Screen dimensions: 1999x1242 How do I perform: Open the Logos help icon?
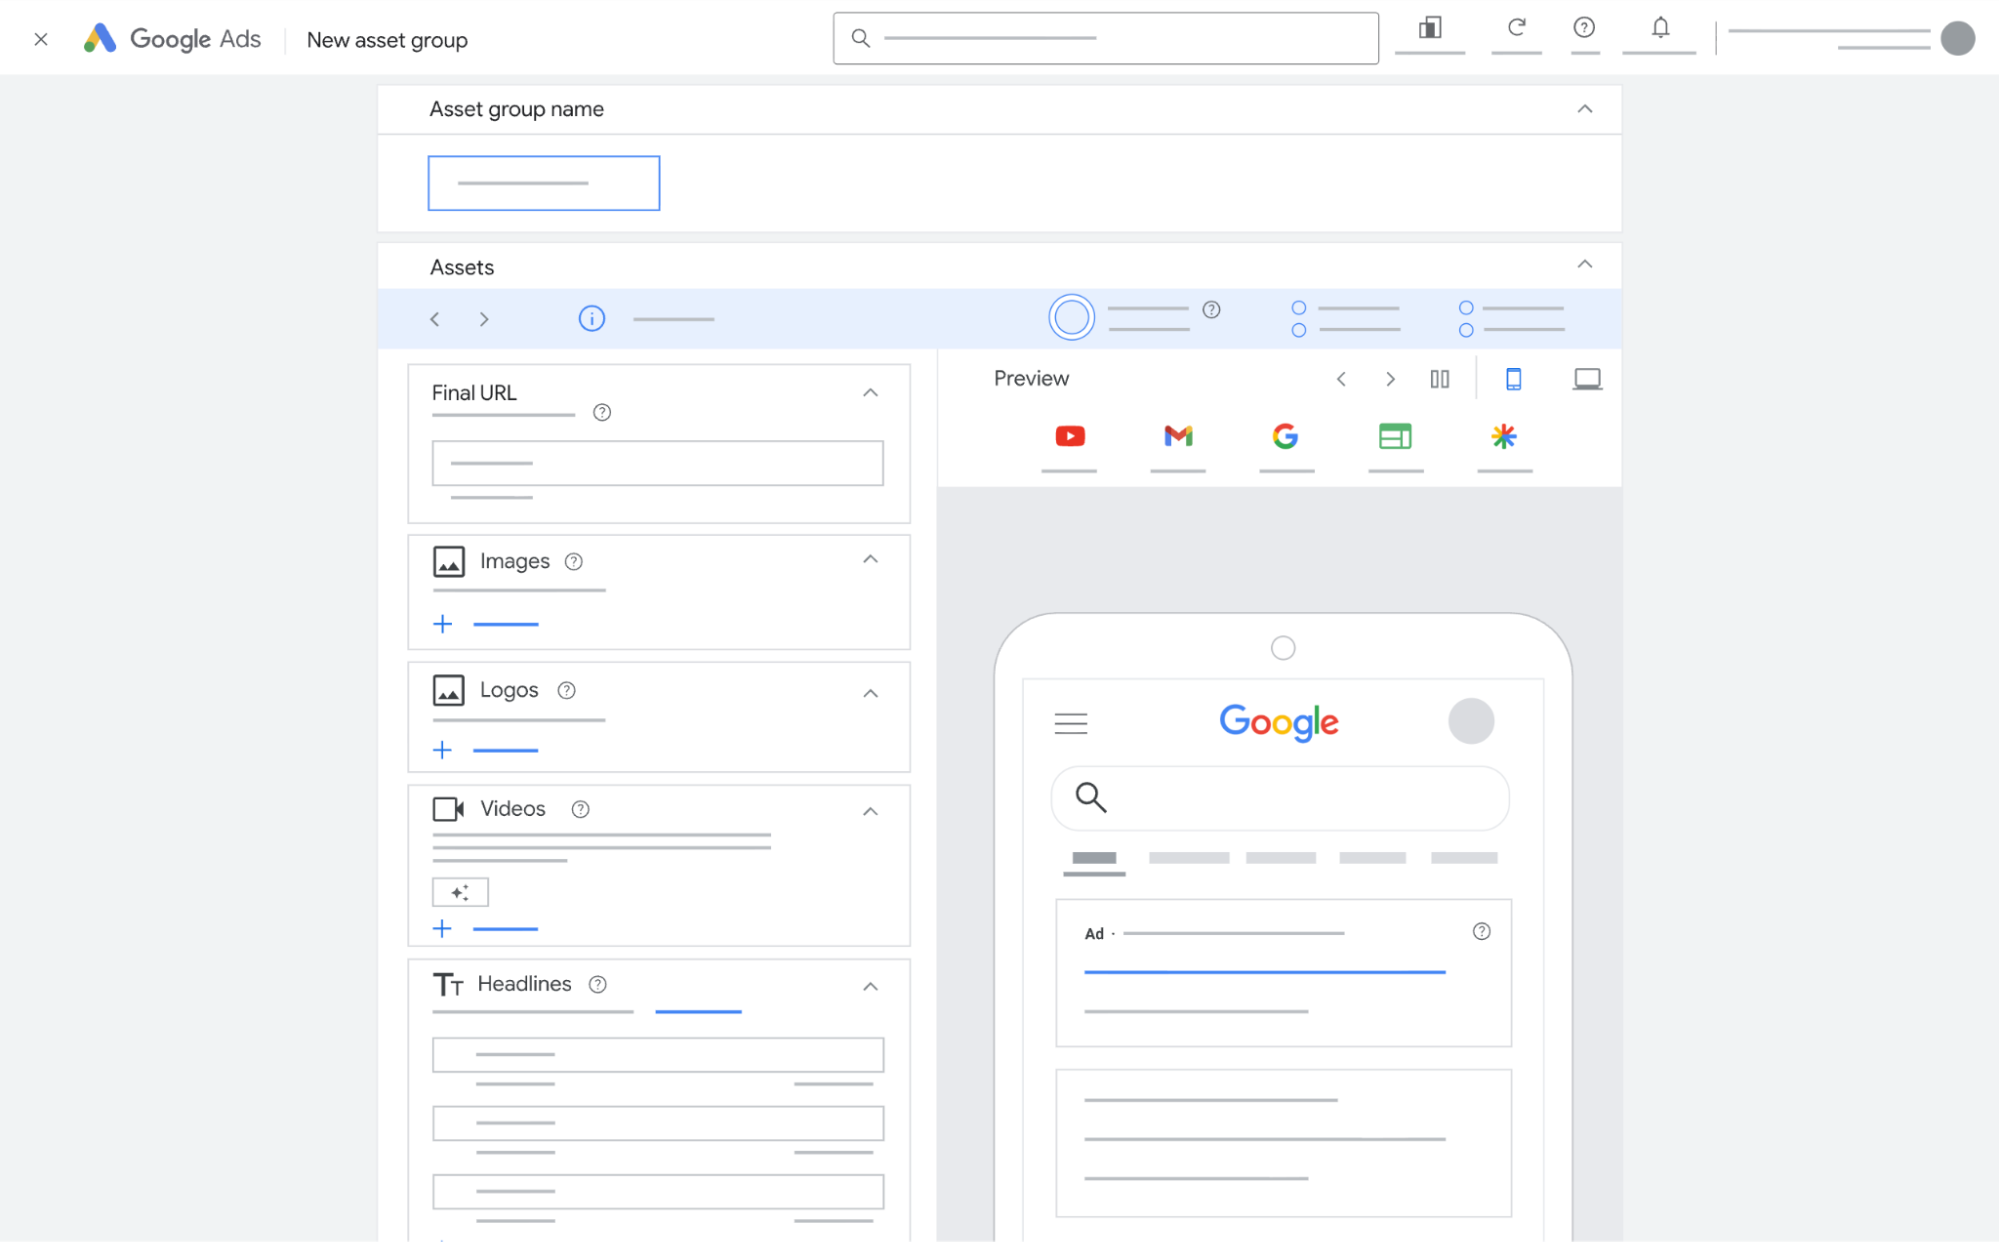(566, 690)
